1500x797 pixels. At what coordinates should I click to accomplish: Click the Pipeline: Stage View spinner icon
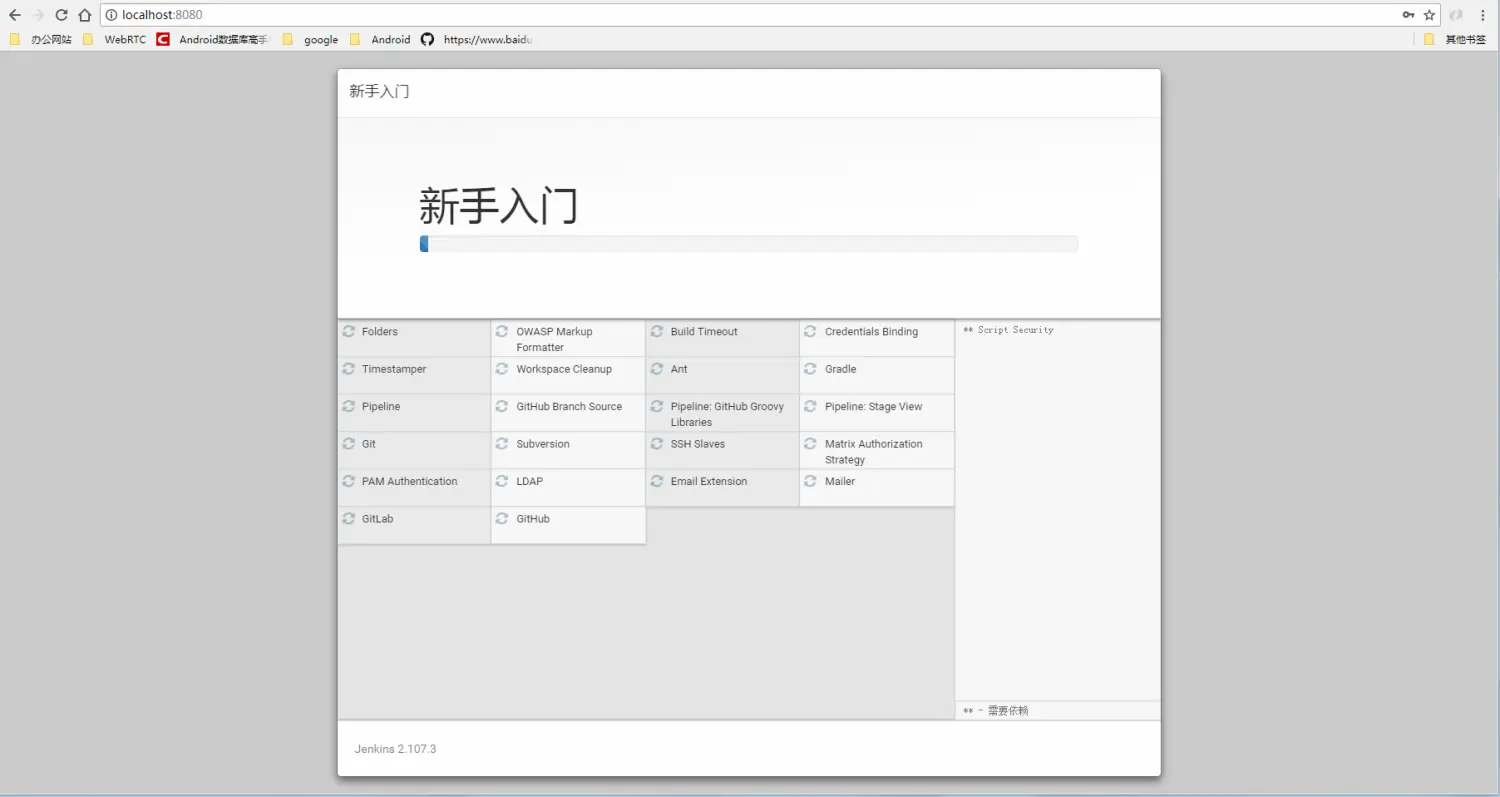coord(811,406)
